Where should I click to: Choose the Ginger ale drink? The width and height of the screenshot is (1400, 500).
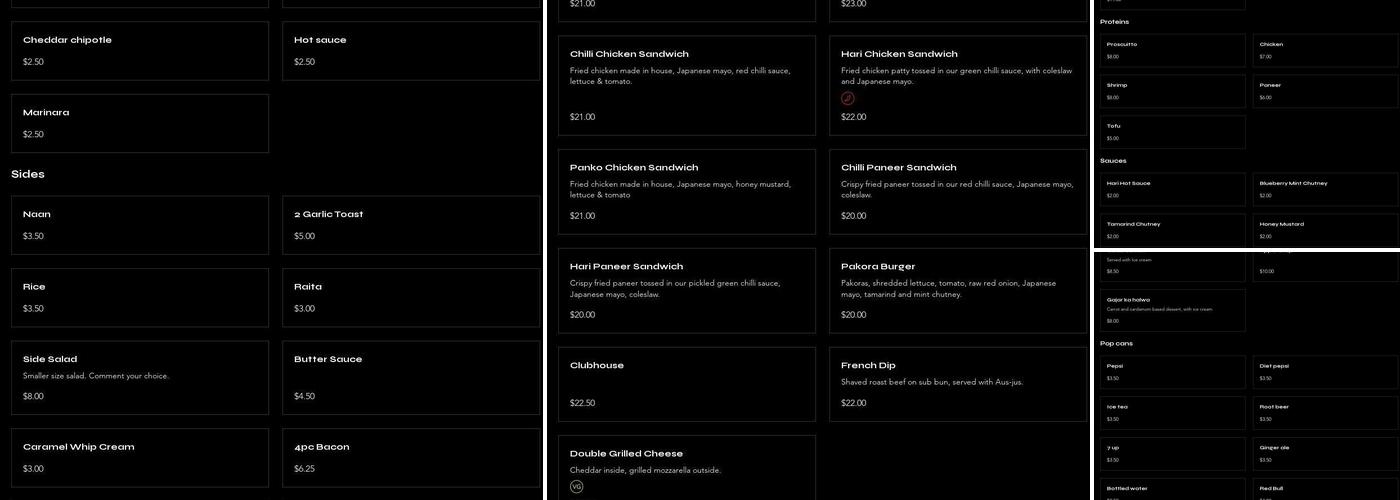(x=1325, y=454)
